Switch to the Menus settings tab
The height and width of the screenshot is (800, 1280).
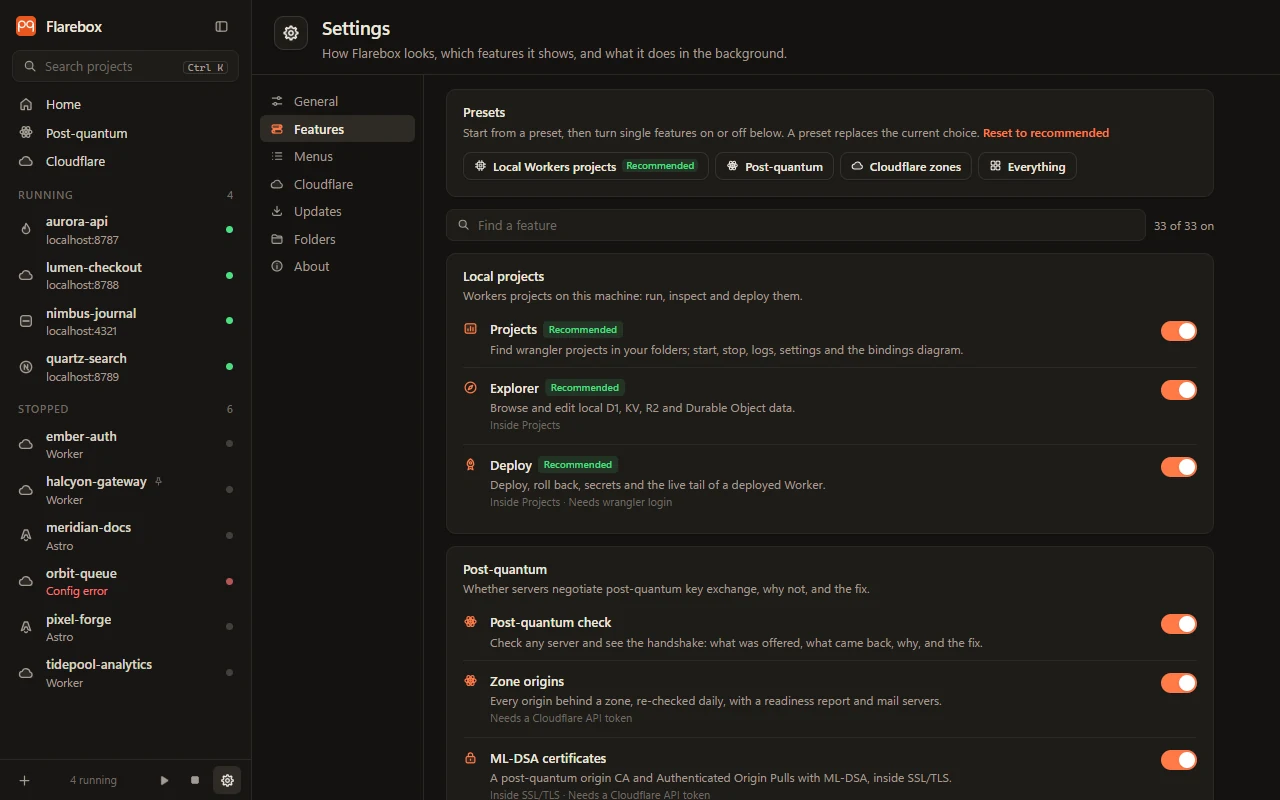(x=337, y=156)
